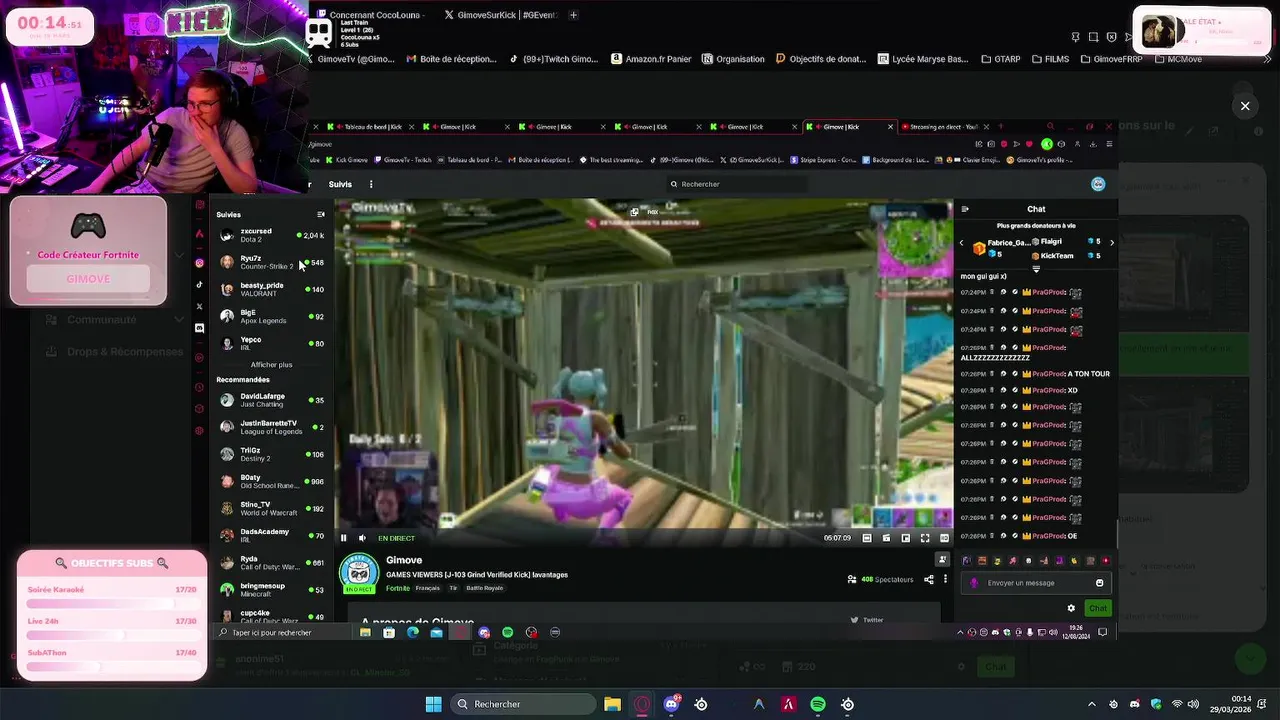
Task: Click the Battle Royale tag
Action: tap(484, 588)
